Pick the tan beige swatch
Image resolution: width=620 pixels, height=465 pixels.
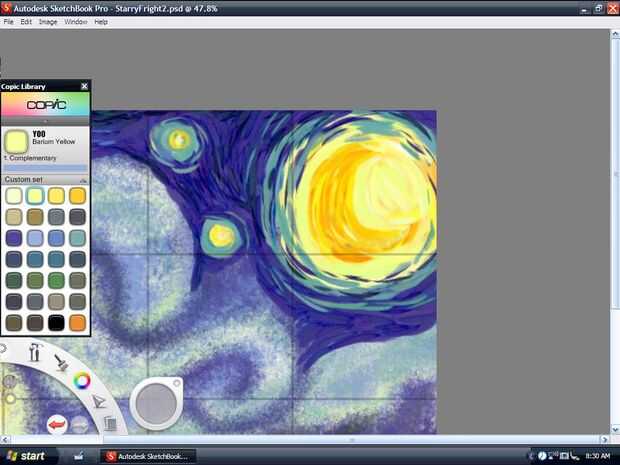(14, 217)
